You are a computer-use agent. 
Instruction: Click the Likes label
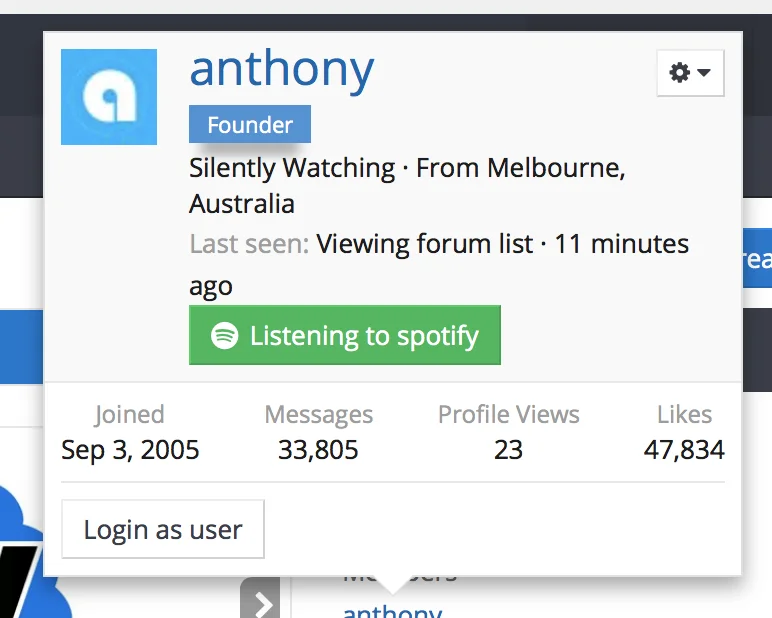(x=684, y=415)
